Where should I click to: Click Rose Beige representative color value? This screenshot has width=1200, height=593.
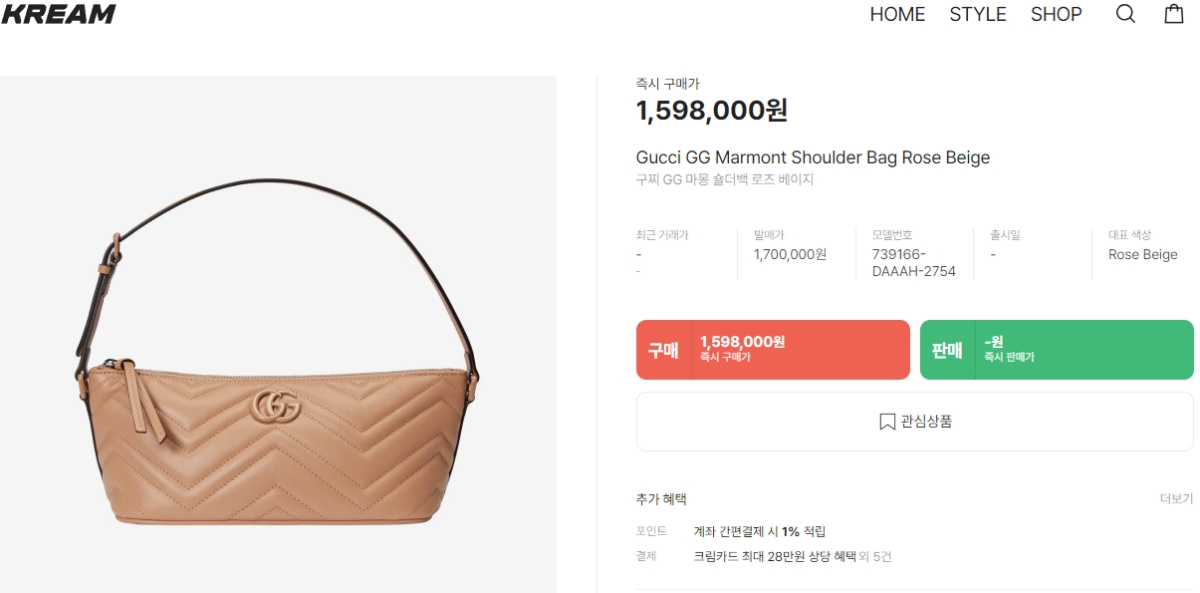click(1143, 254)
